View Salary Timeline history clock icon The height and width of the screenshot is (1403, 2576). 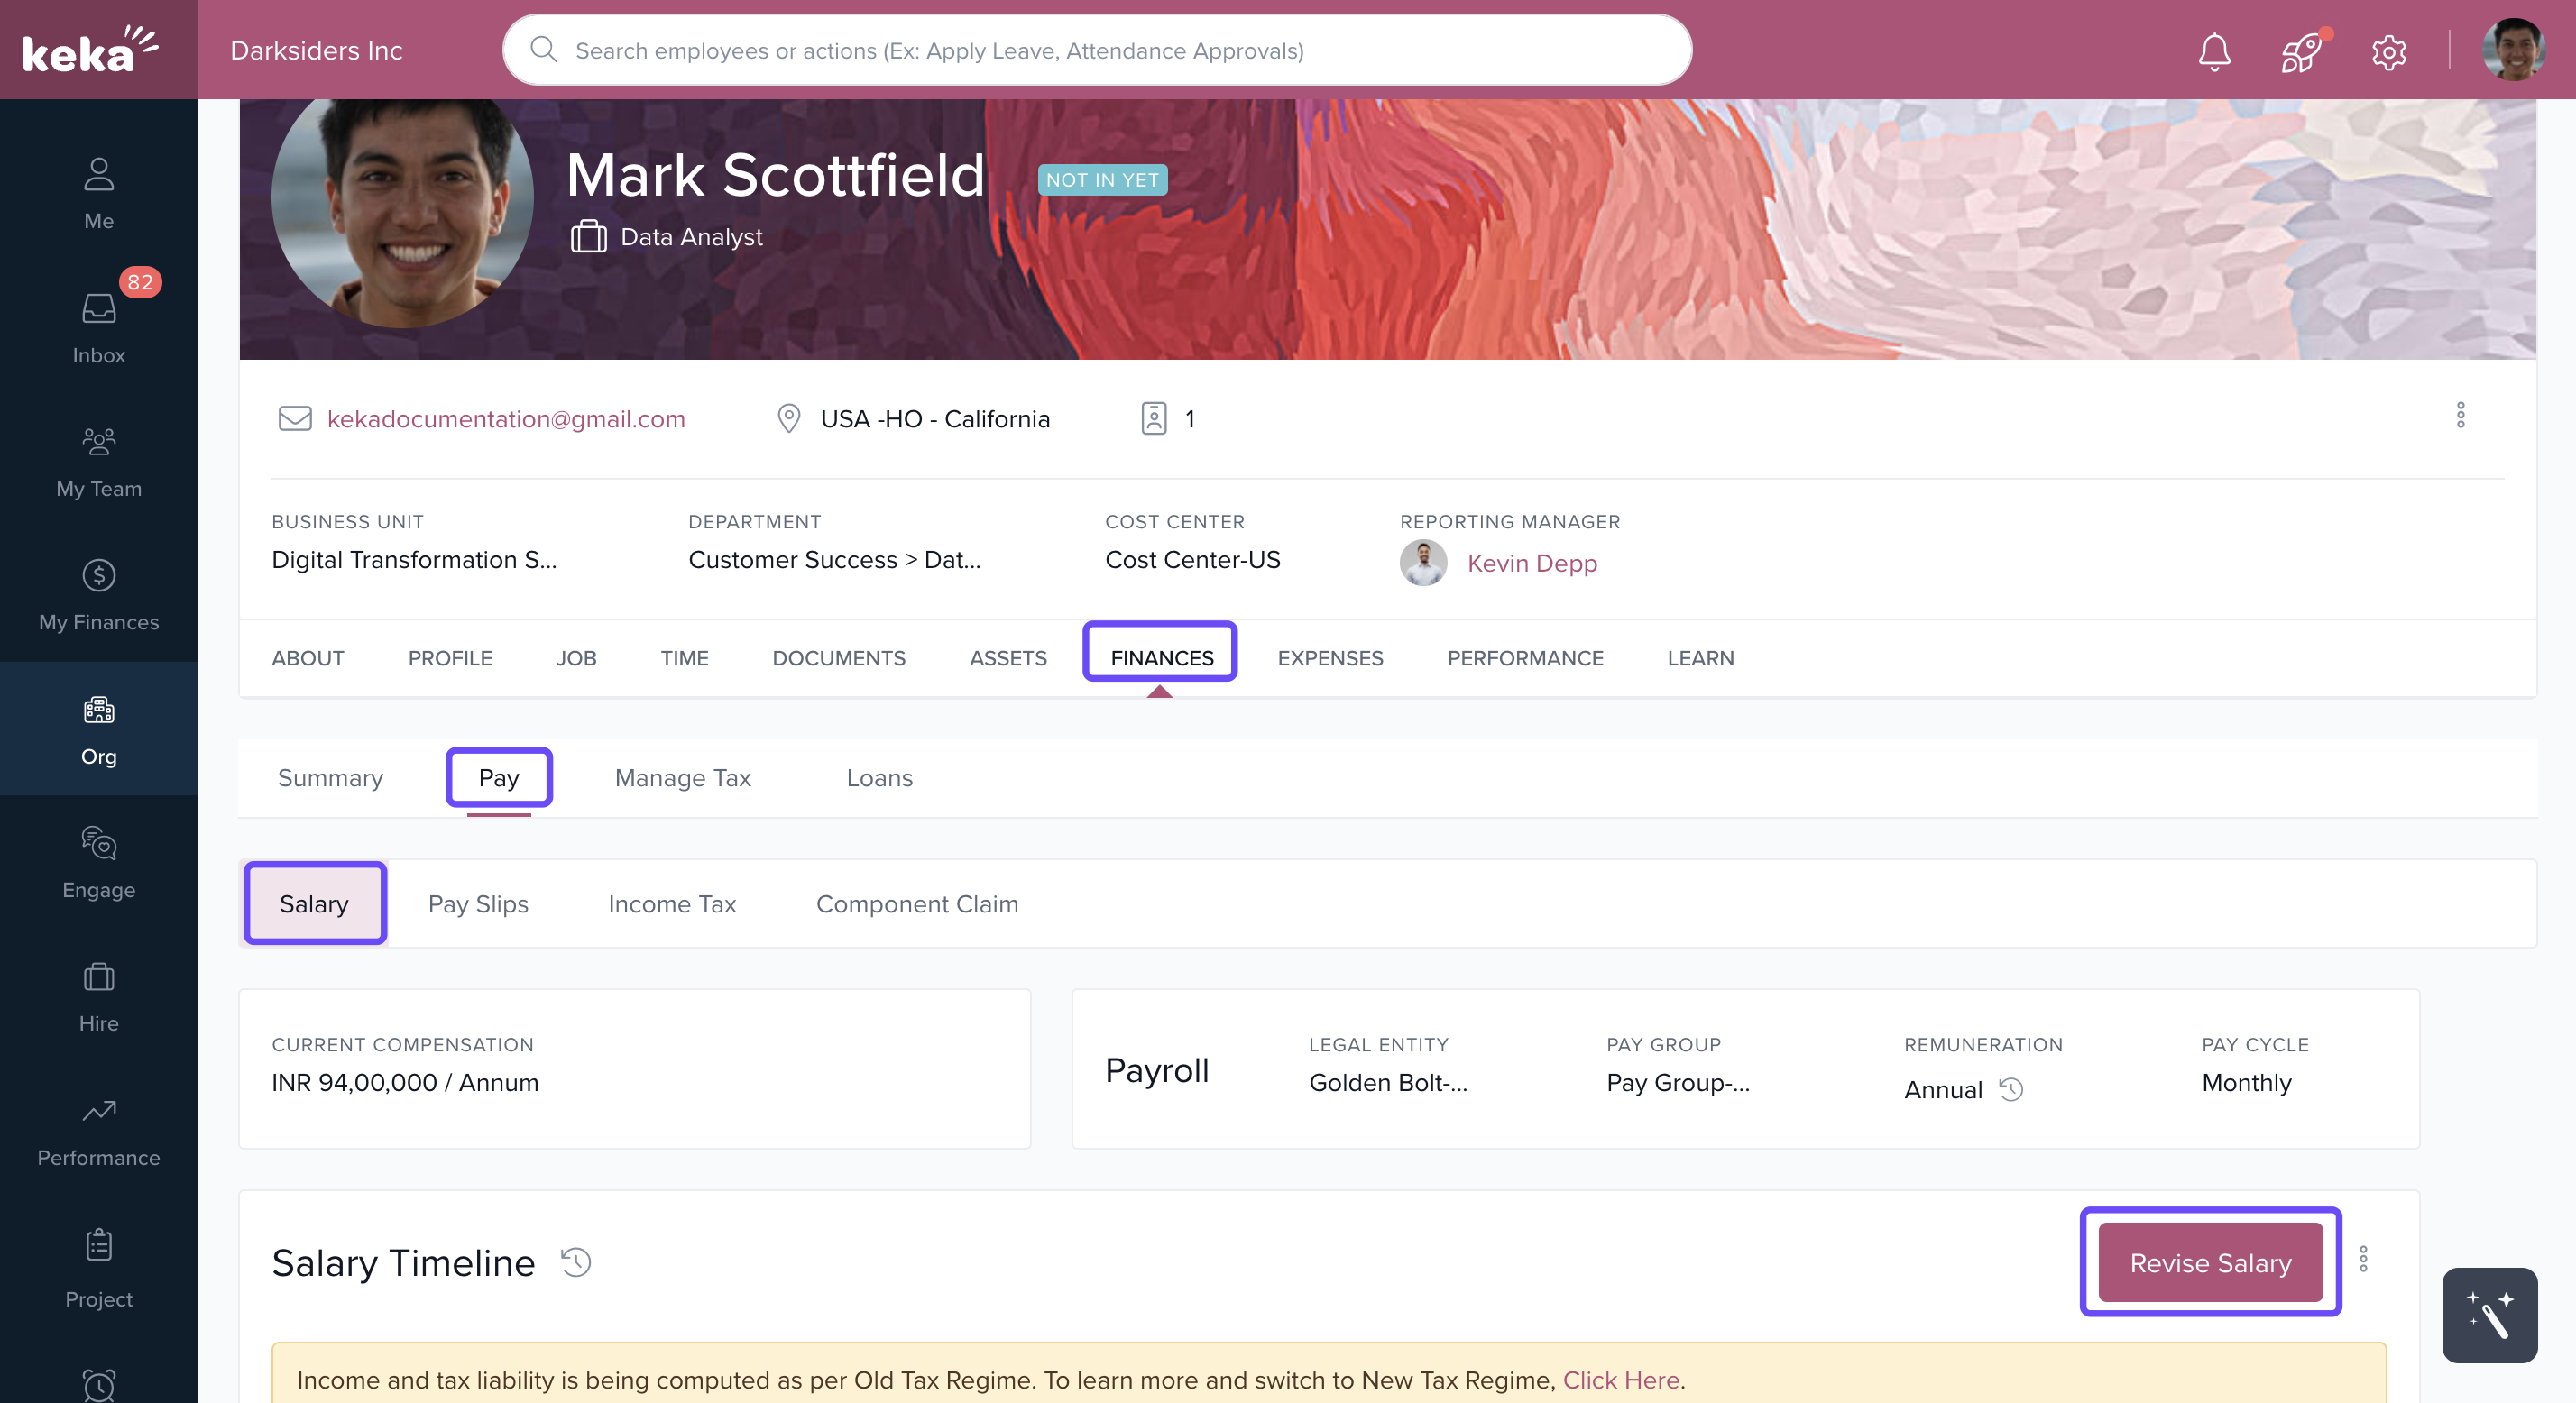(576, 1262)
